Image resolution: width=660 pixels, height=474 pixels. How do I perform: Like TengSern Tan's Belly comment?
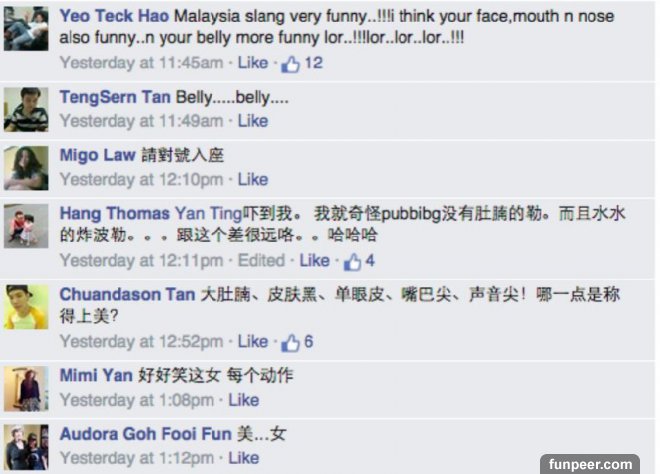click(x=253, y=121)
